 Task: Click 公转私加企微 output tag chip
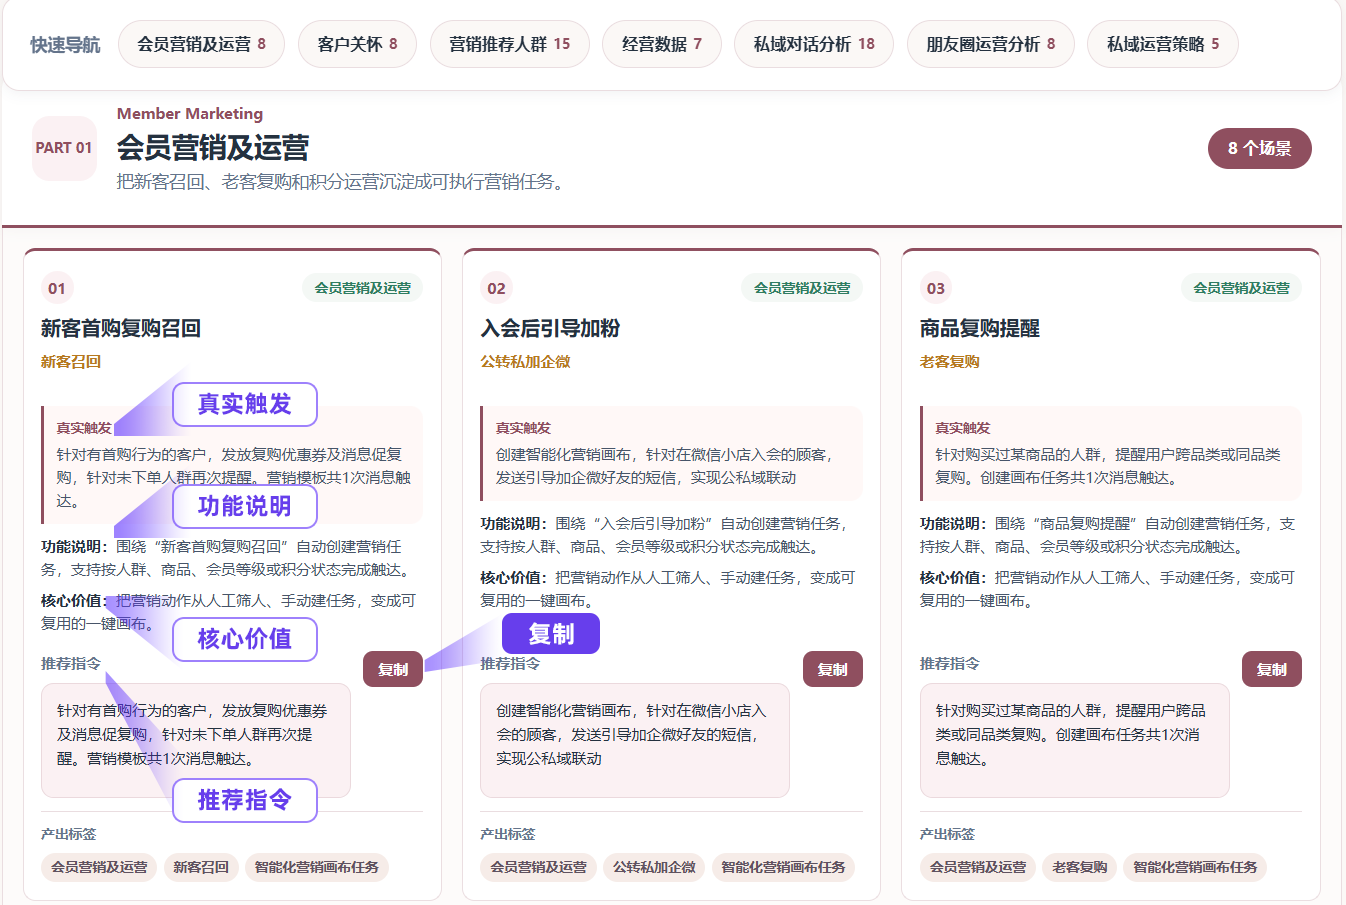pos(654,867)
